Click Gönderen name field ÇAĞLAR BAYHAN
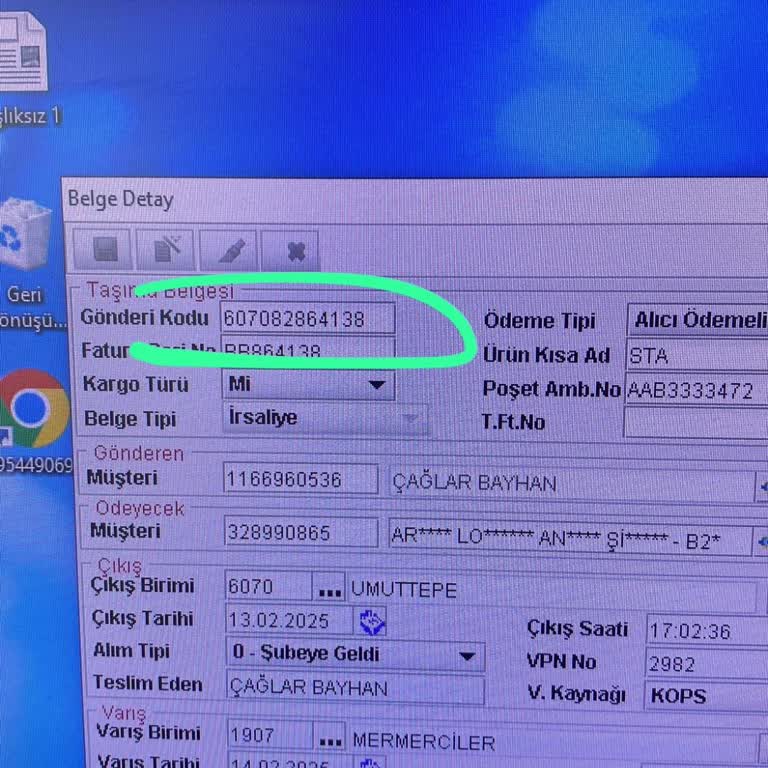The height and width of the screenshot is (768, 768). coord(571,484)
